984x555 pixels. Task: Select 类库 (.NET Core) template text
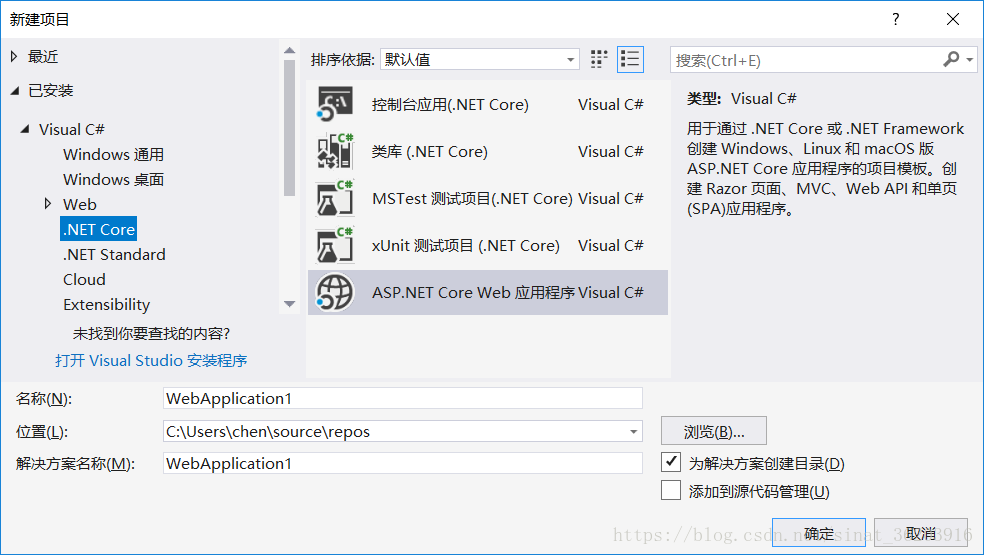click(429, 151)
